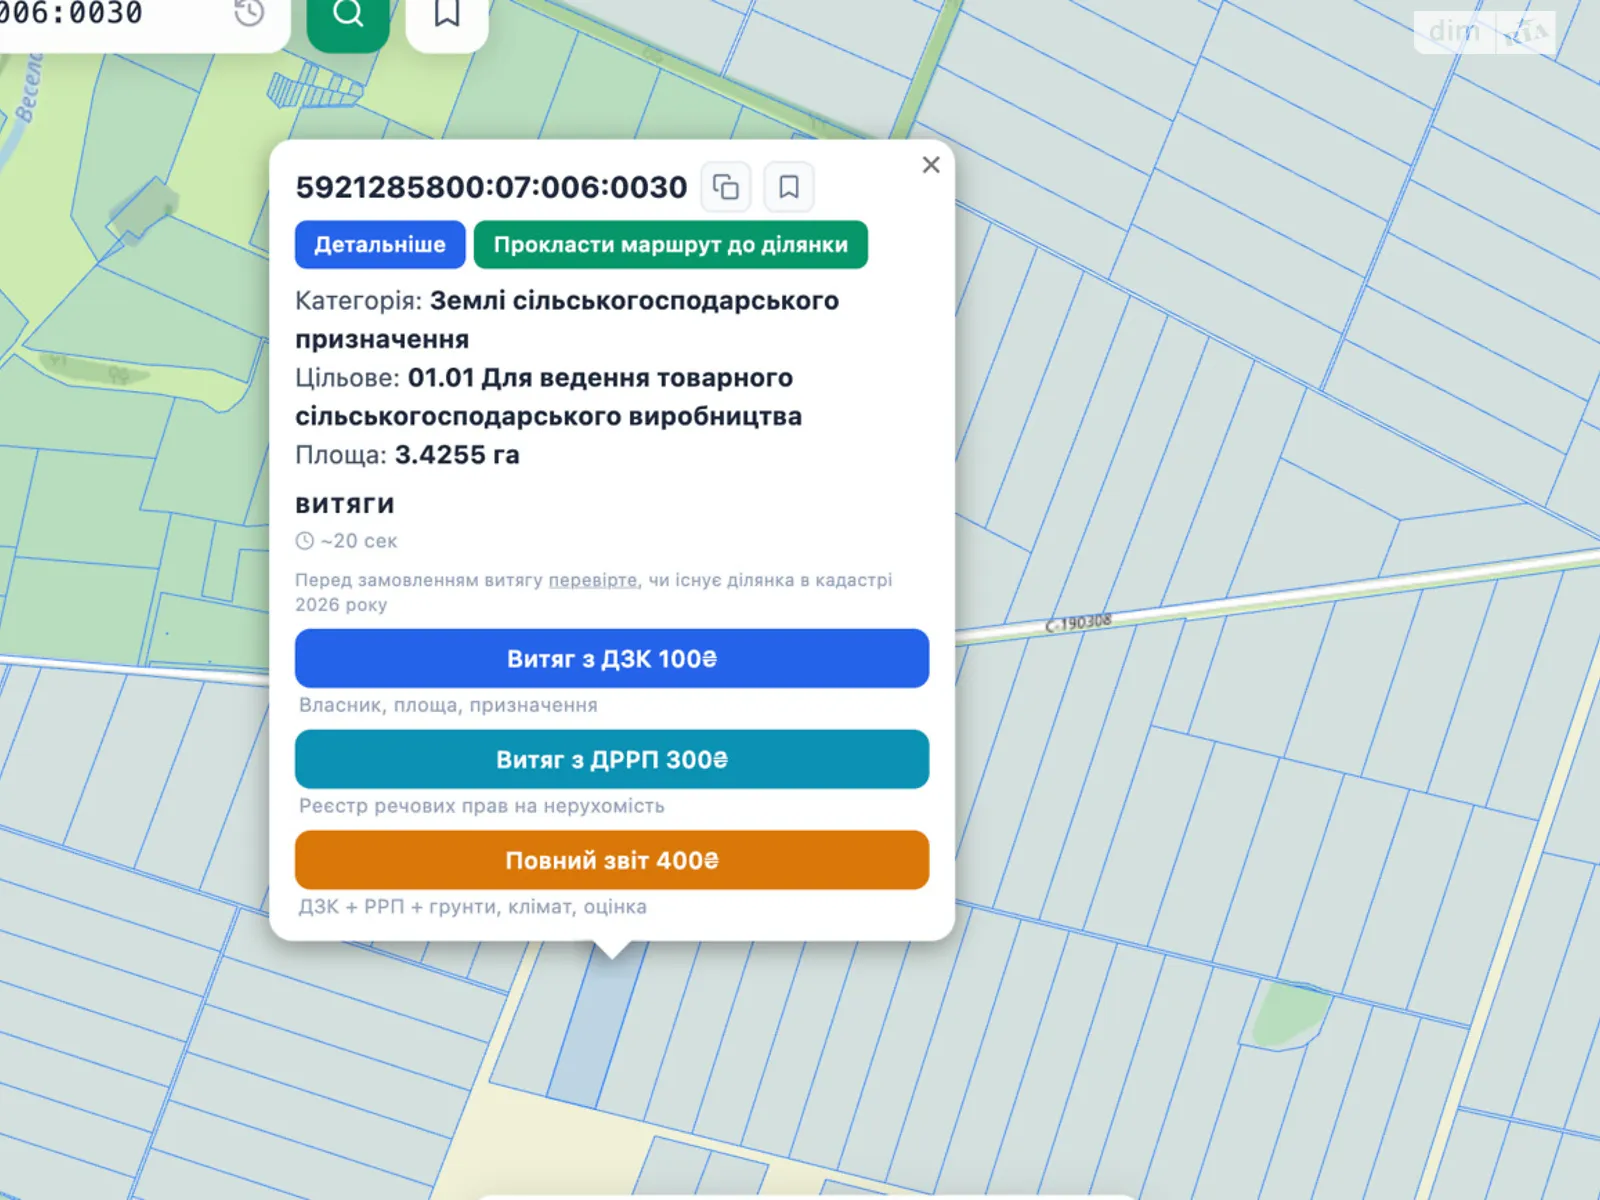Click the green wooded patch on map
Screen dimensions: 1600x1200
click(1290, 1015)
